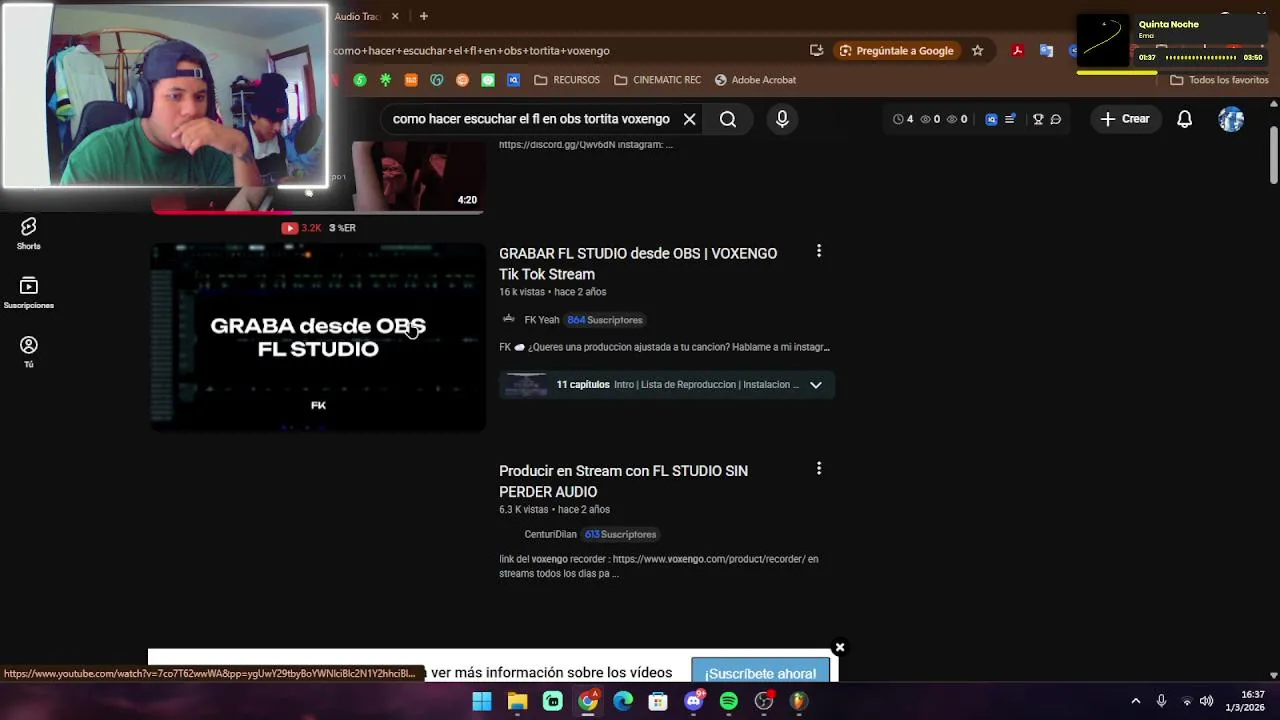Bookmark this page with star icon
The image size is (1280, 720).
click(x=977, y=51)
